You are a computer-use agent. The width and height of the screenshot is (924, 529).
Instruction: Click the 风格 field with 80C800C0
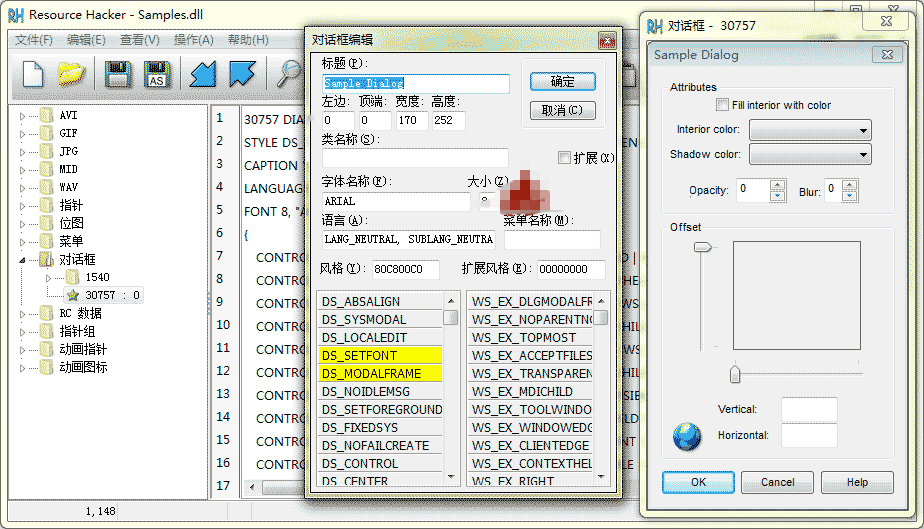pyautogui.click(x=406, y=269)
